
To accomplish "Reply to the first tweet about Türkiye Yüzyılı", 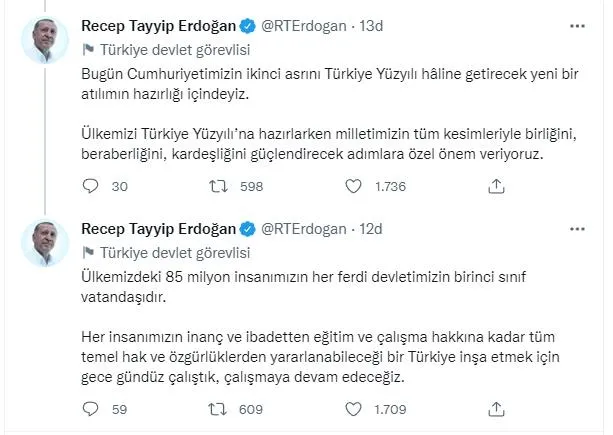I will coord(90,186).
